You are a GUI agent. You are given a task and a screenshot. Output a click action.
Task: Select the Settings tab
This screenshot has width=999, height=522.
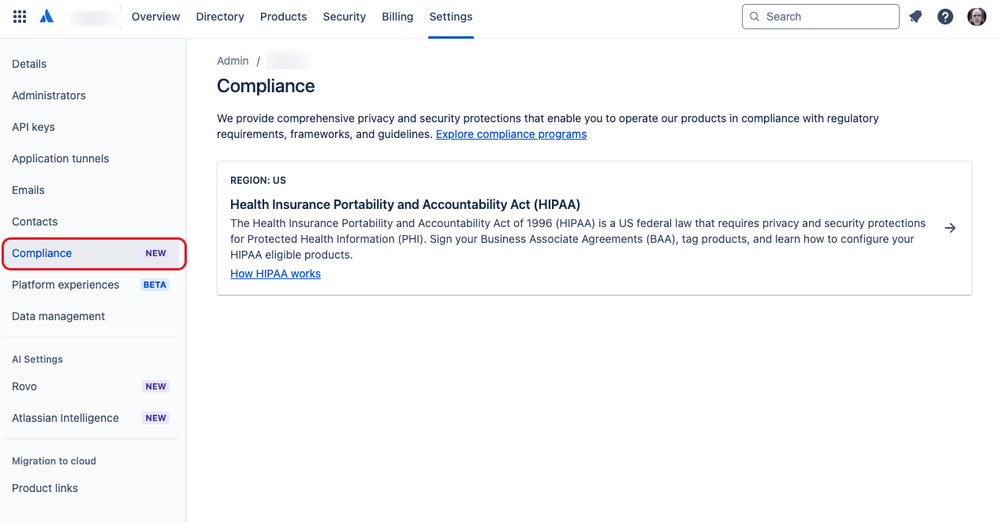(450, 17)
